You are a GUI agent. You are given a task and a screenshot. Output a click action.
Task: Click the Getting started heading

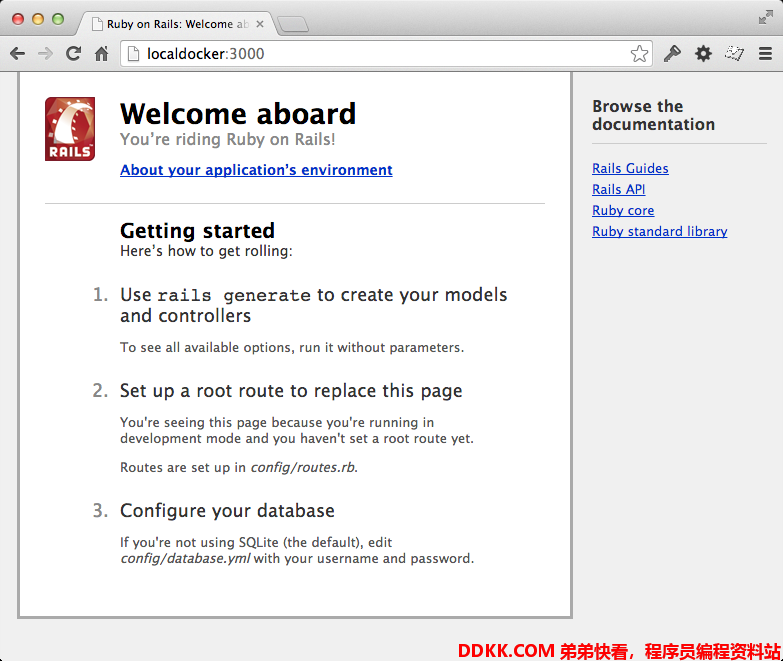197,231
